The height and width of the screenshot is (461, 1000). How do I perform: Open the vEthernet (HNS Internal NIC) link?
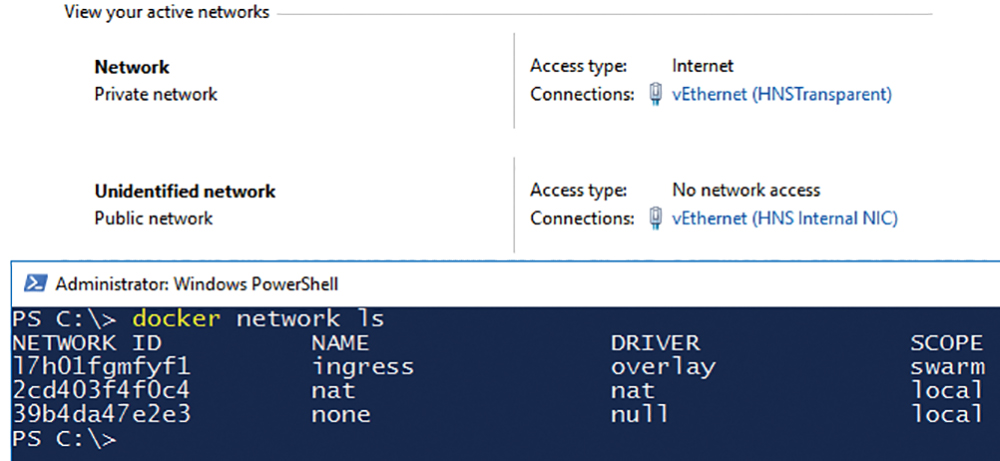point(785,219)
